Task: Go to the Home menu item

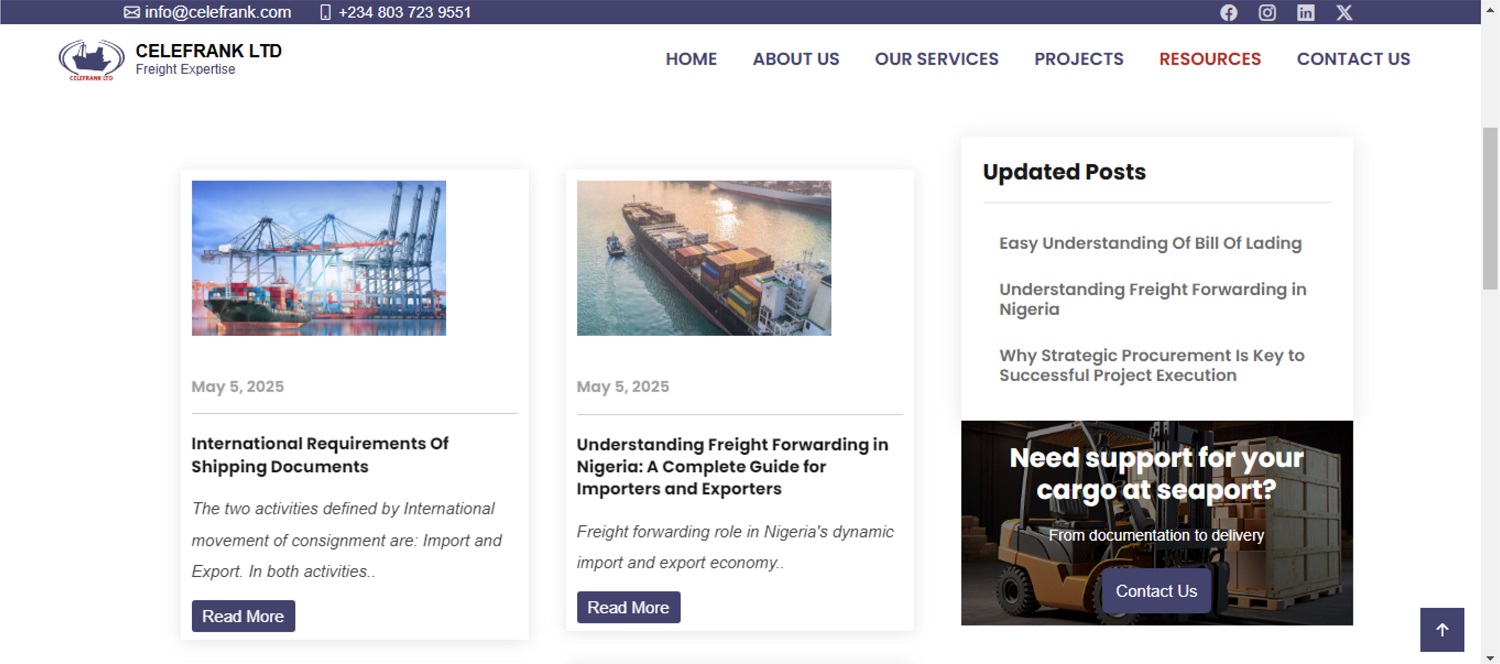Action: [x=691, y=59]
